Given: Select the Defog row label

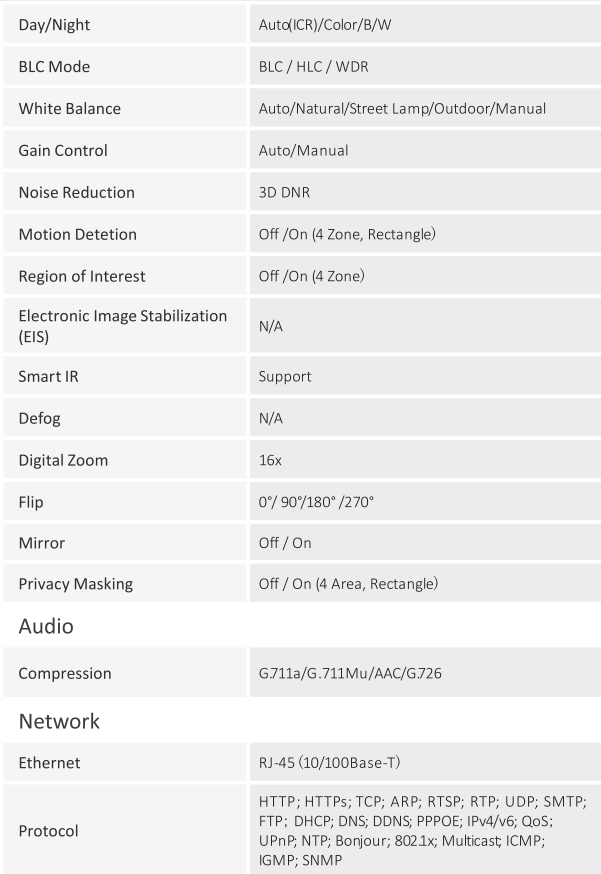Looking at the screenshot, I should click(x=39, y=419).
